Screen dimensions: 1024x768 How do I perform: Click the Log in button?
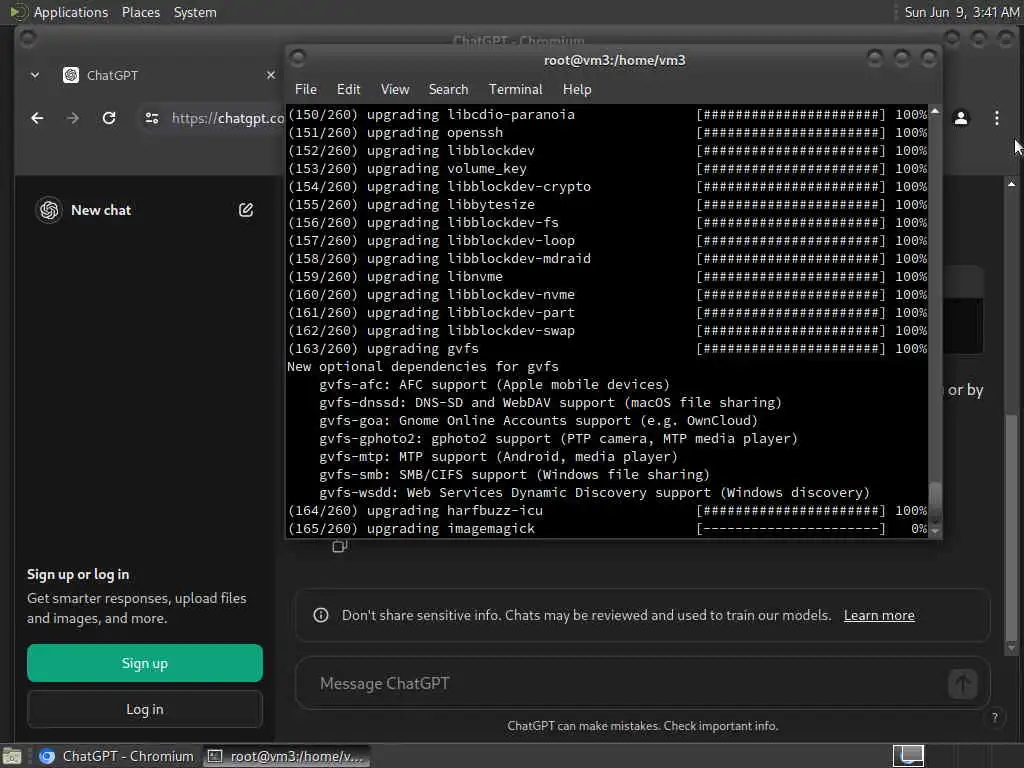[145, 709]
